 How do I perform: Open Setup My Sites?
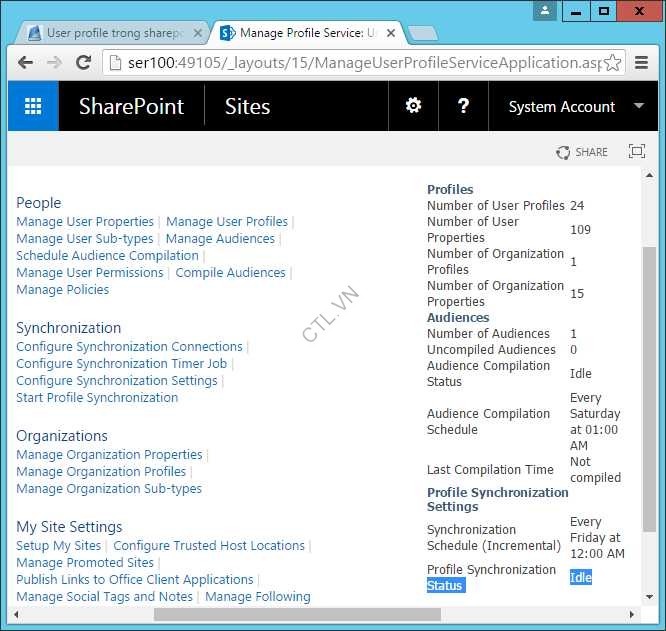[x=59, y=545]
